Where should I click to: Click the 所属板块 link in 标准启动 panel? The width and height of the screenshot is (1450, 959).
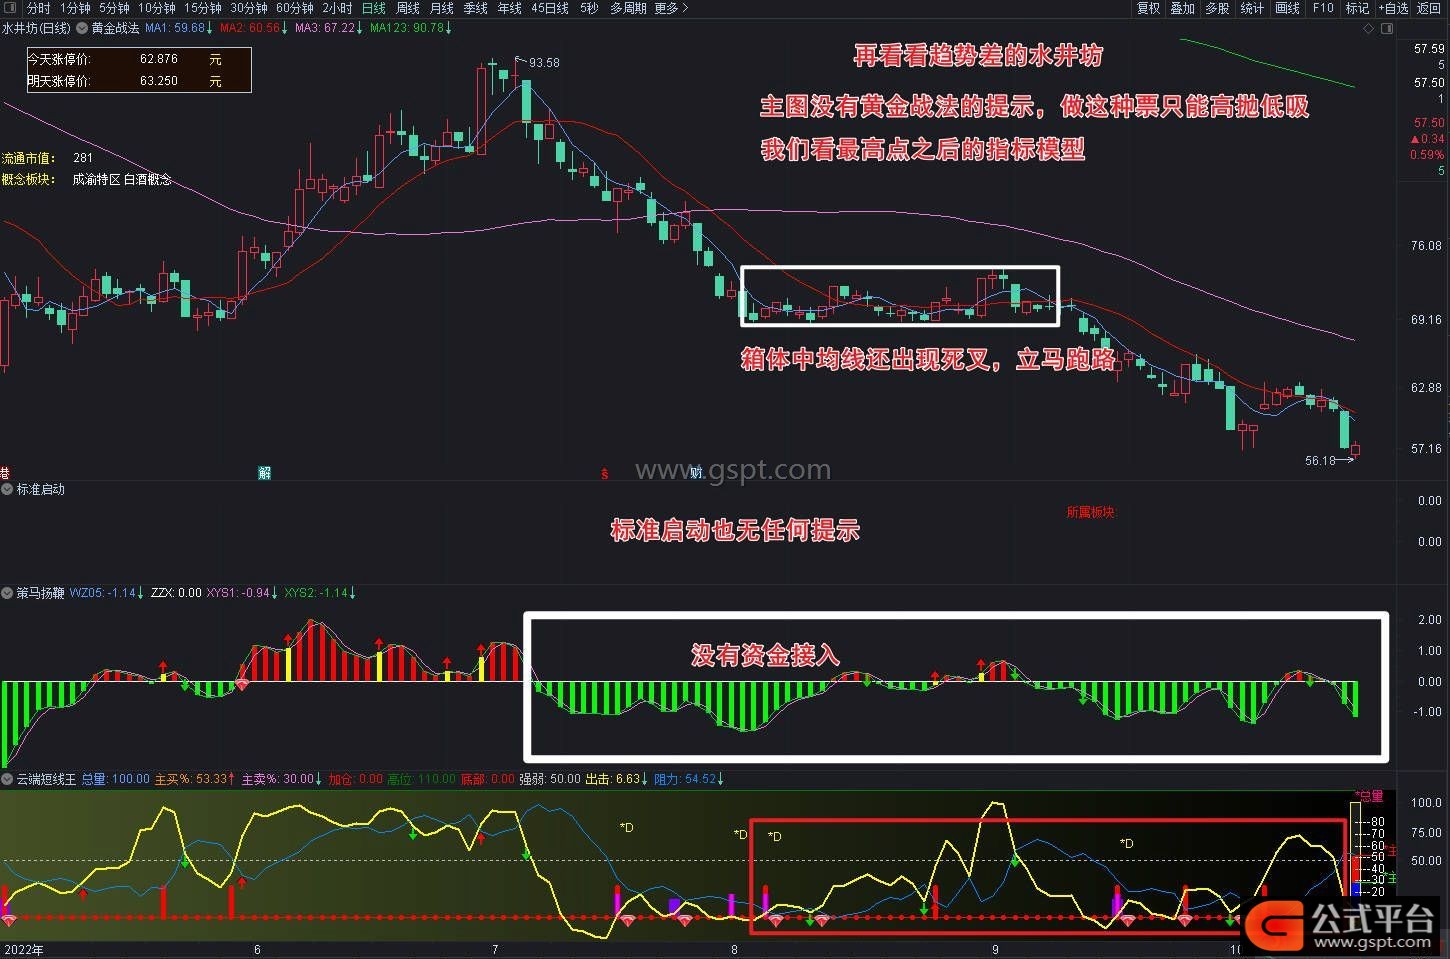point(1090,512)
